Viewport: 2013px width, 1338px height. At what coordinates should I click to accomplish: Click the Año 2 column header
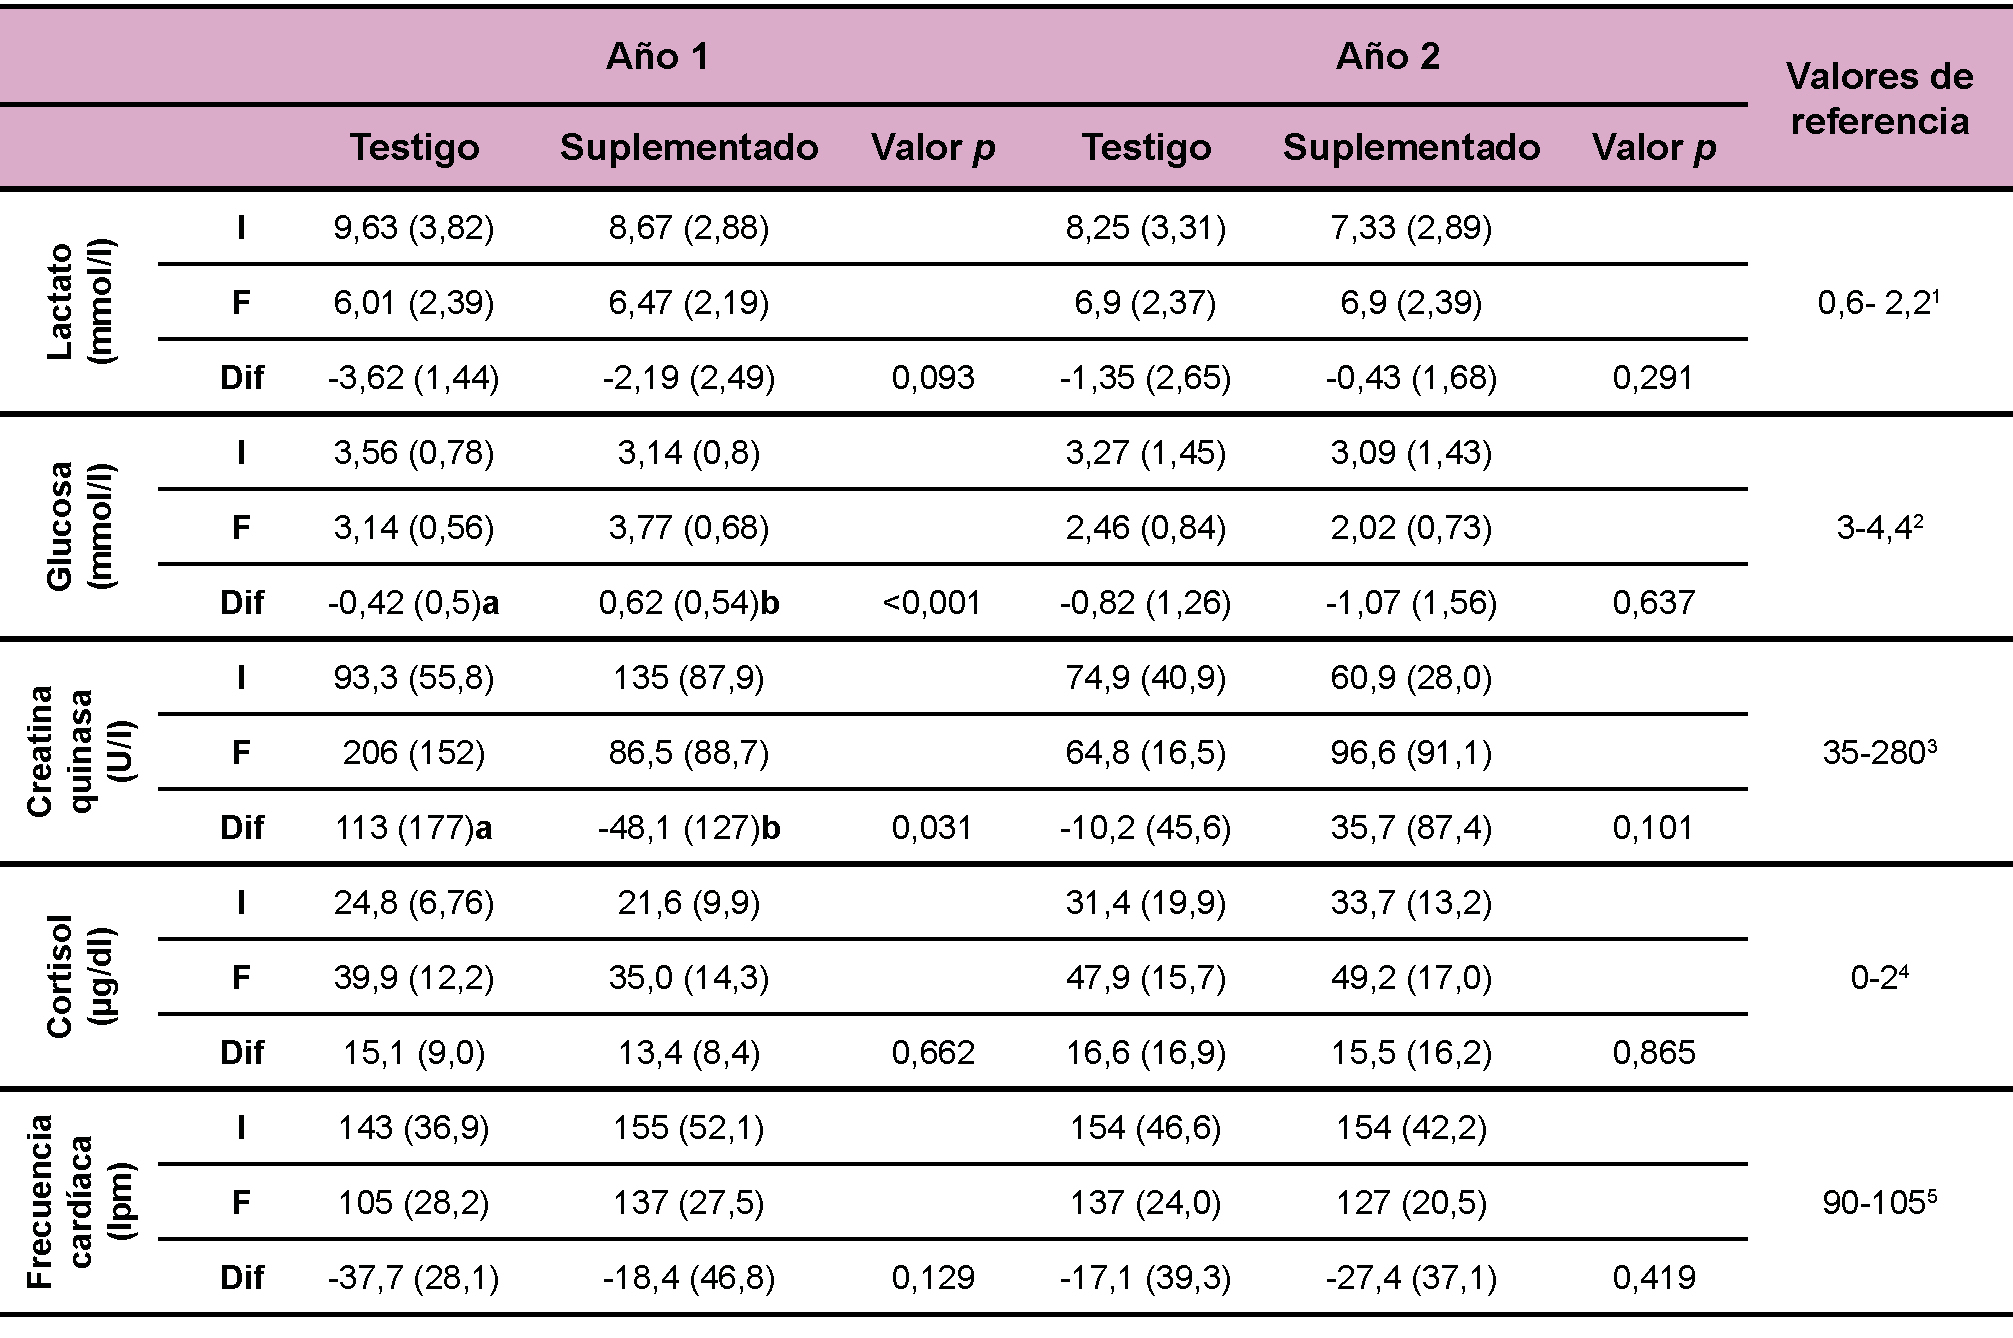point(1388,57)
